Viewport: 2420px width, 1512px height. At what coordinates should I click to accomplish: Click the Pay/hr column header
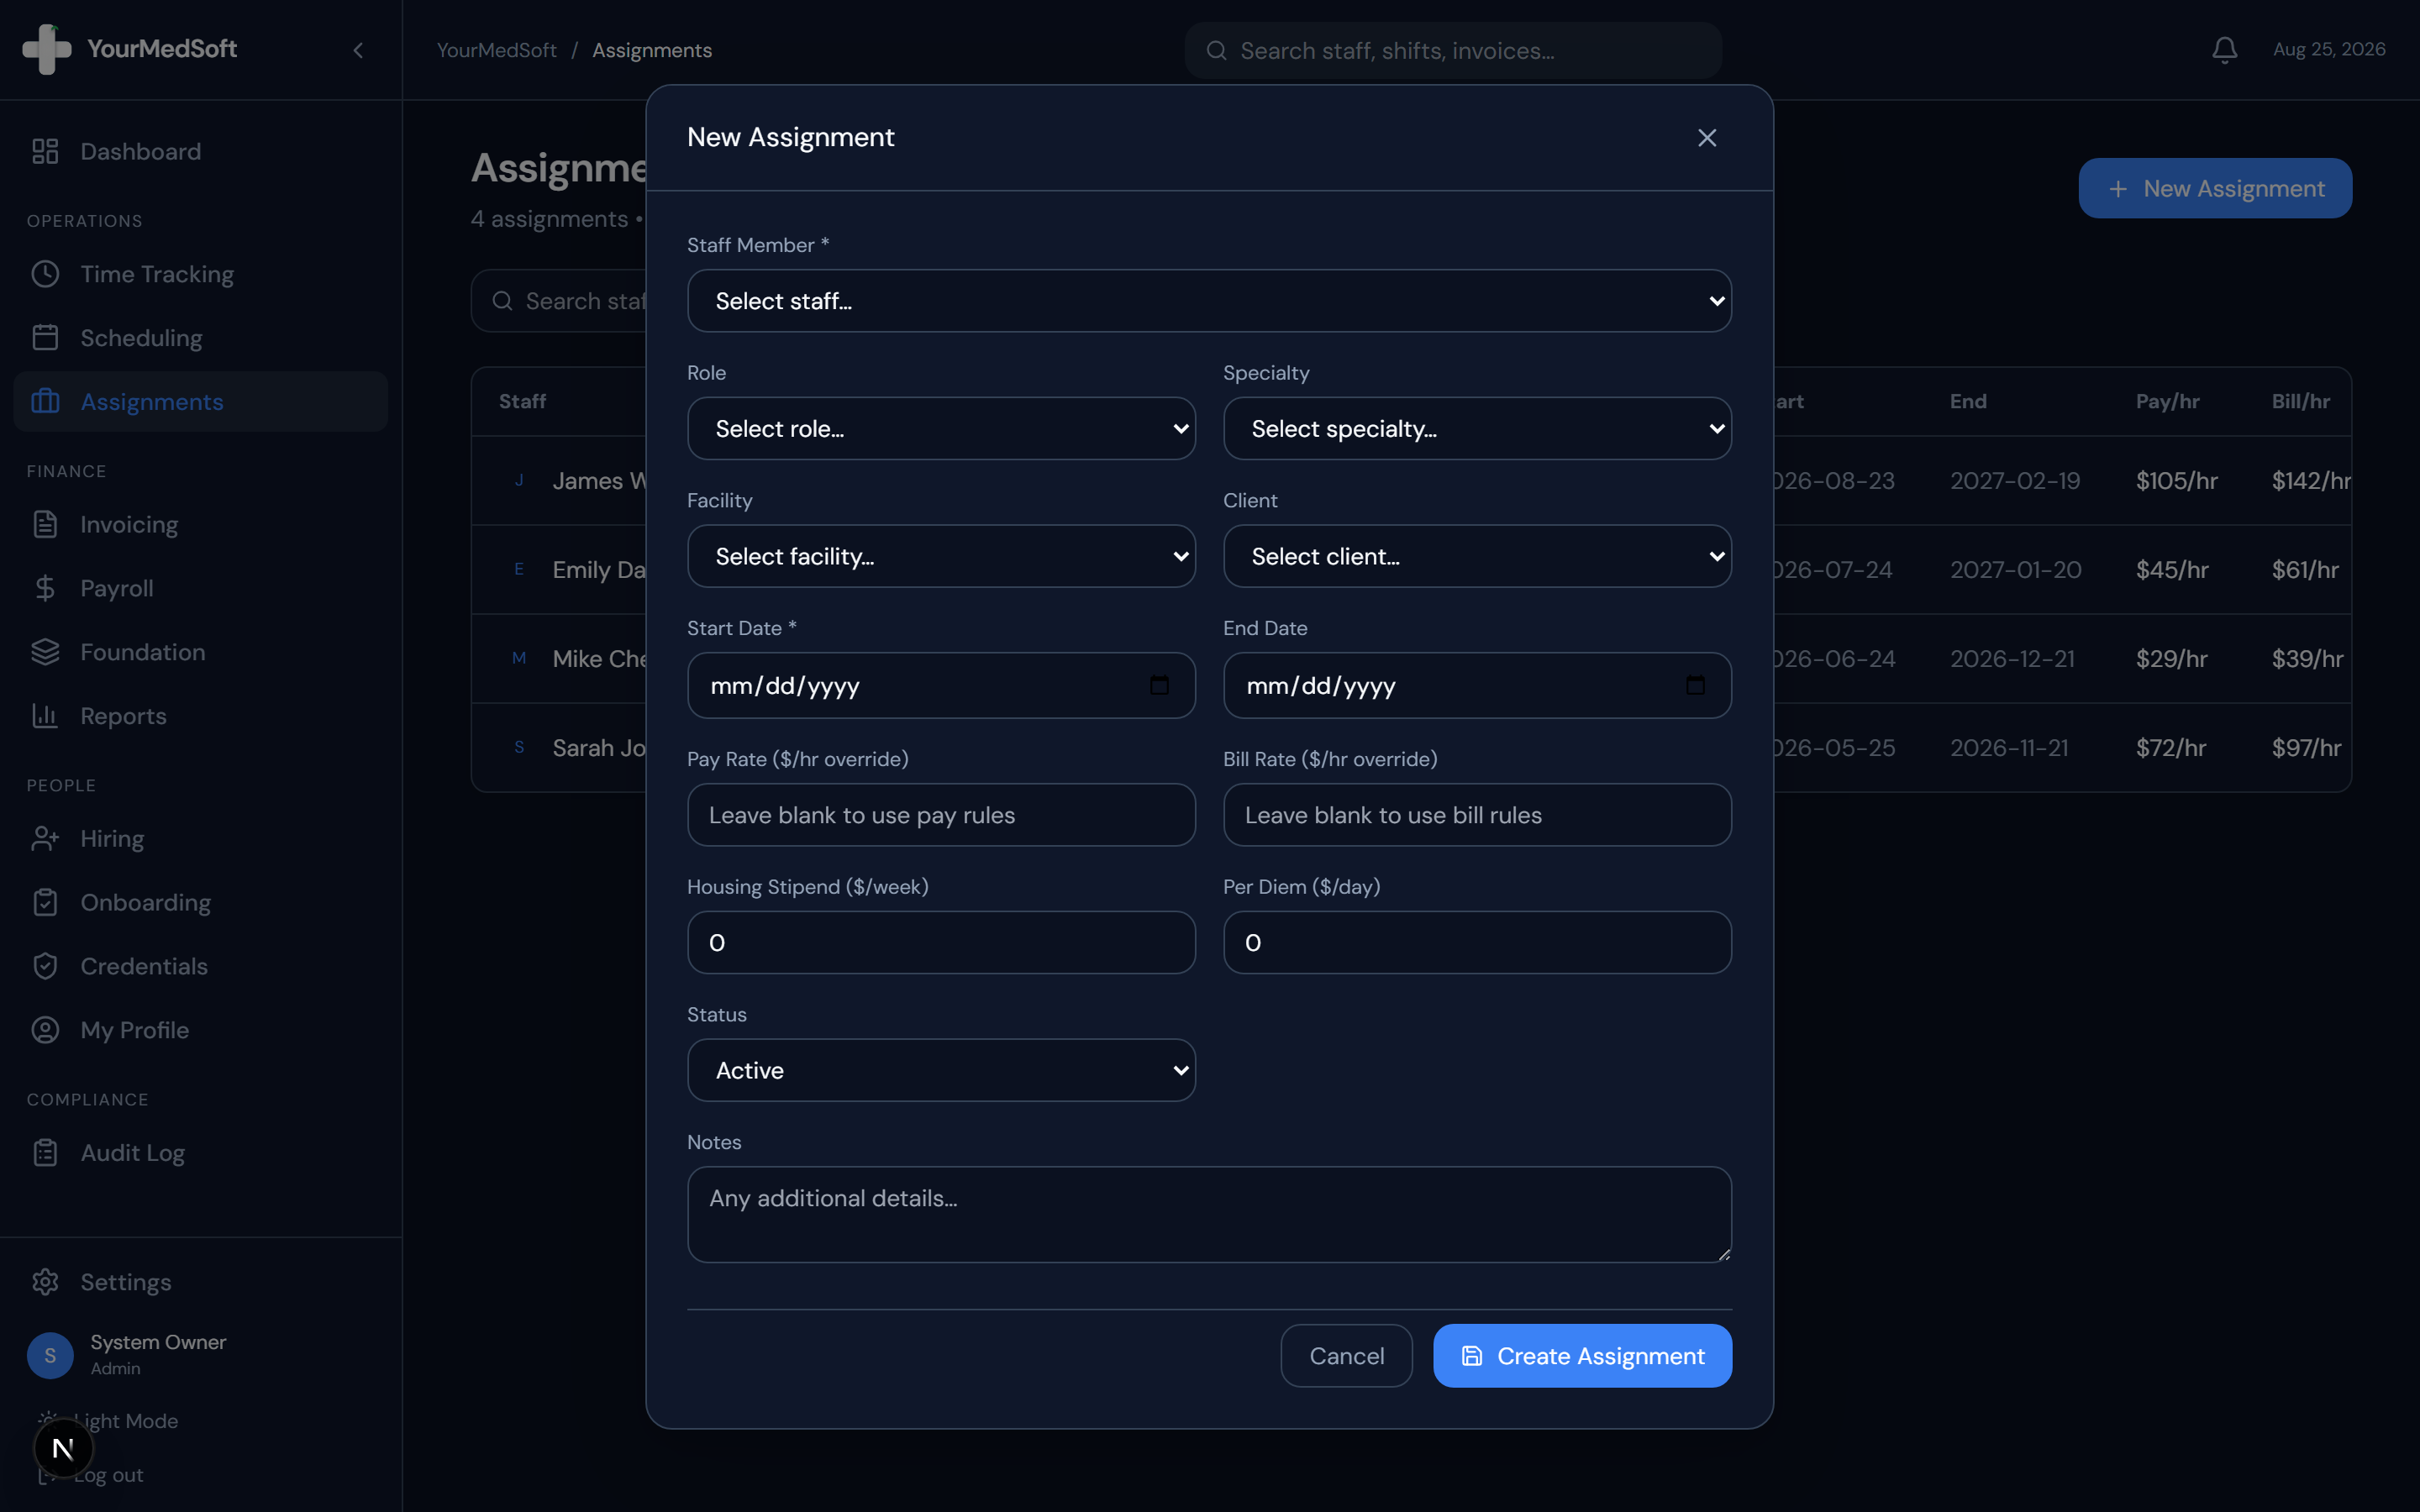[x=2167, y=401]
